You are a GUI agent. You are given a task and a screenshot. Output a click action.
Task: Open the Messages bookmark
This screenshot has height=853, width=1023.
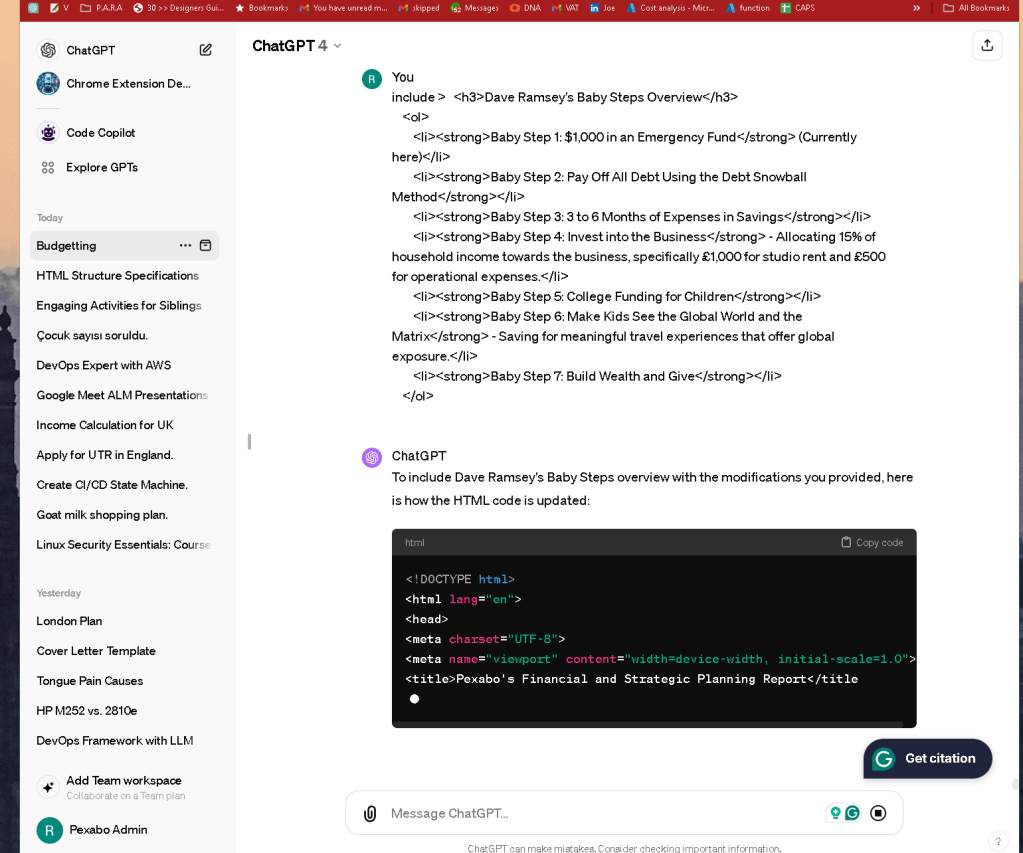[474, 8]
